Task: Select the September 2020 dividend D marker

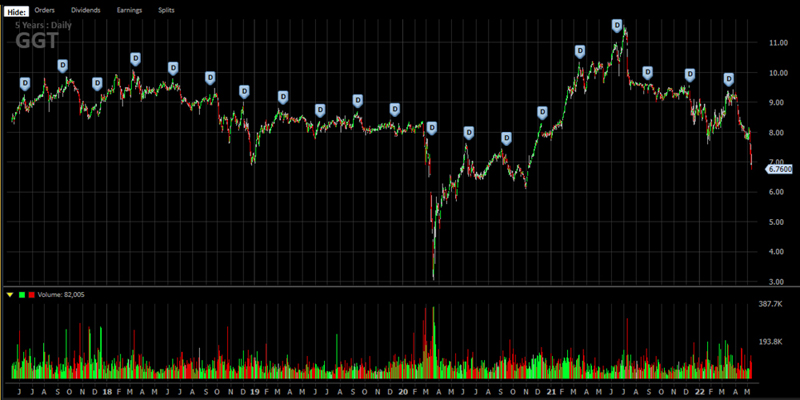Action: [506, 138]
